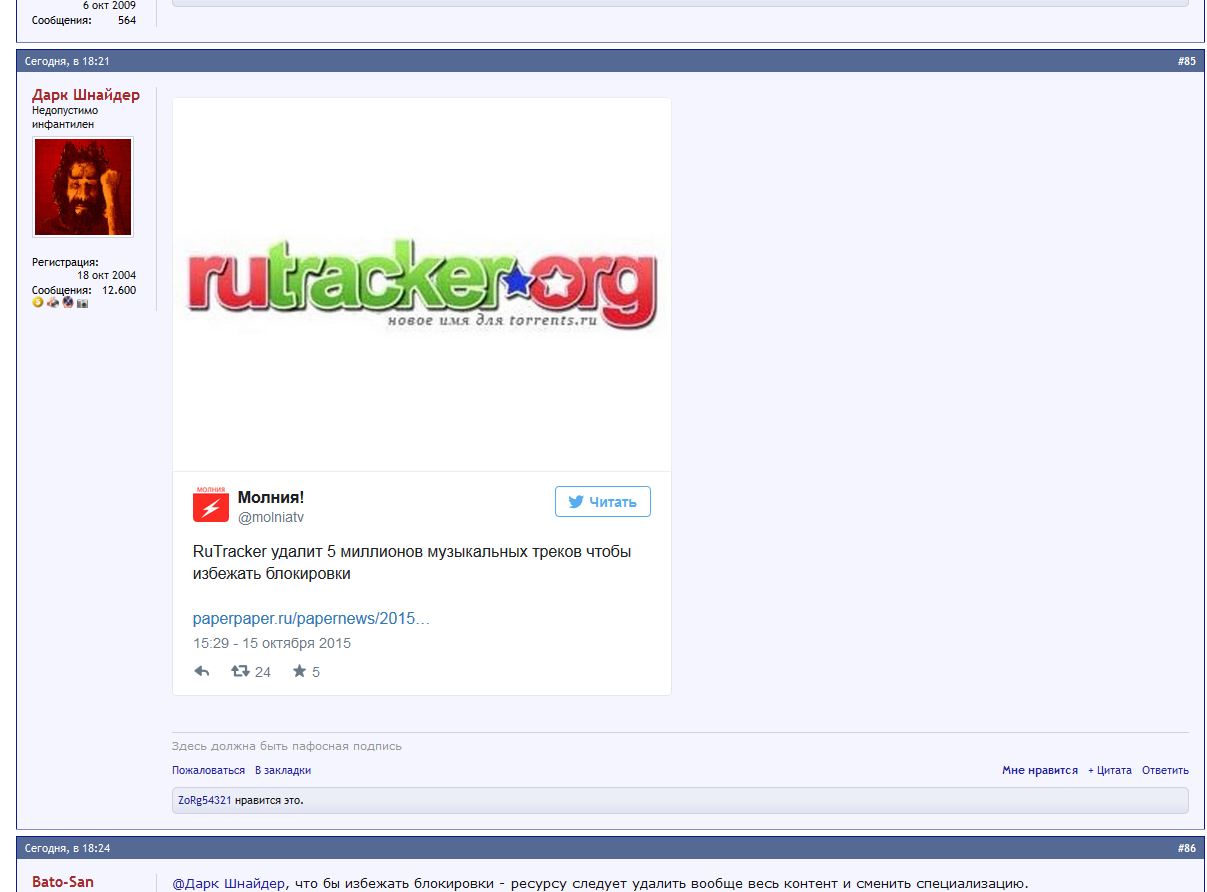1207x892 pixels.
Task: Click the hand holding disc badge icon
Action: [x=53, y=302]
